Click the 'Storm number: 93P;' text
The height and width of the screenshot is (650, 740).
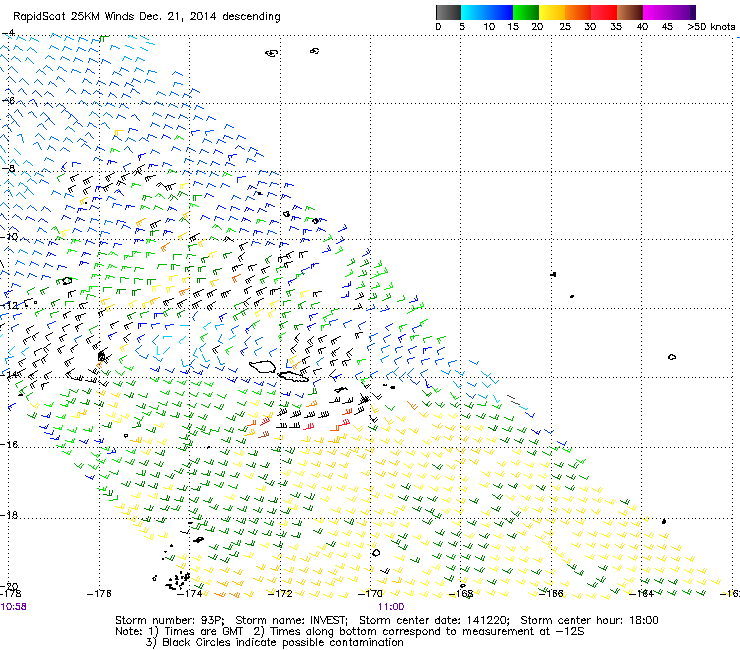pyautogui.click(x=169, y=620)
